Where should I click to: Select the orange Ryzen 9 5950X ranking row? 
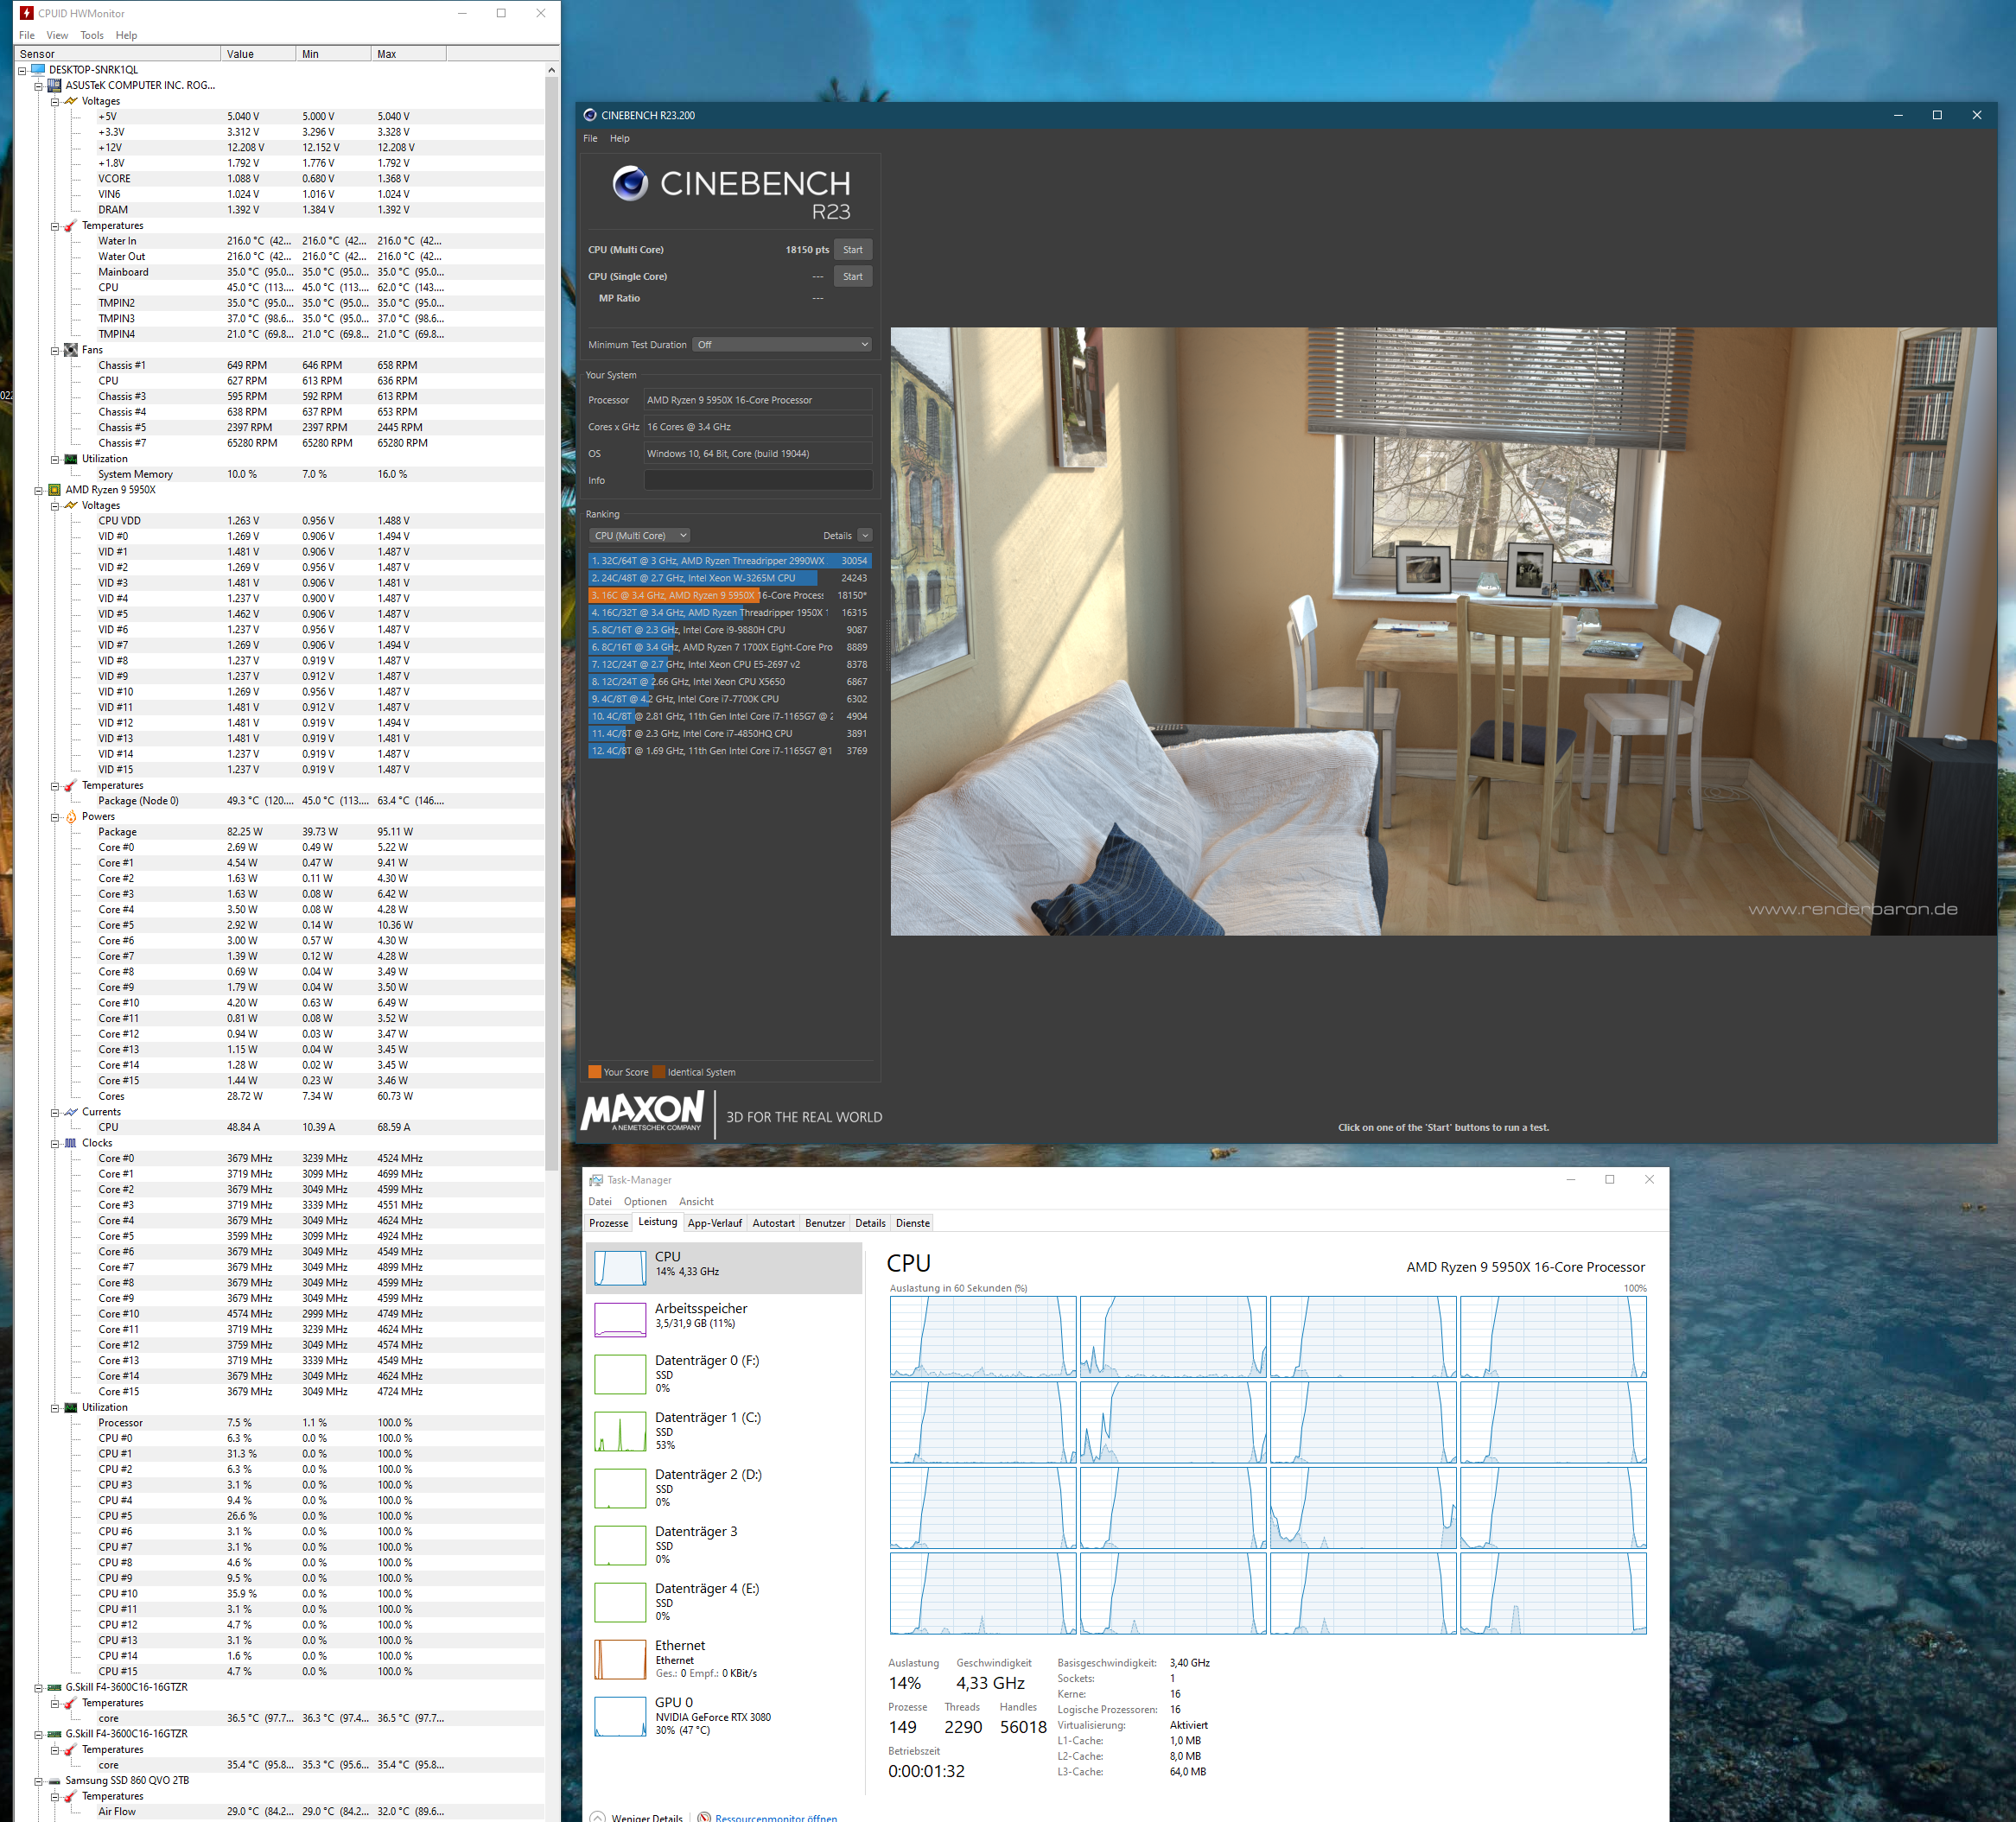[x=729, y=595]
